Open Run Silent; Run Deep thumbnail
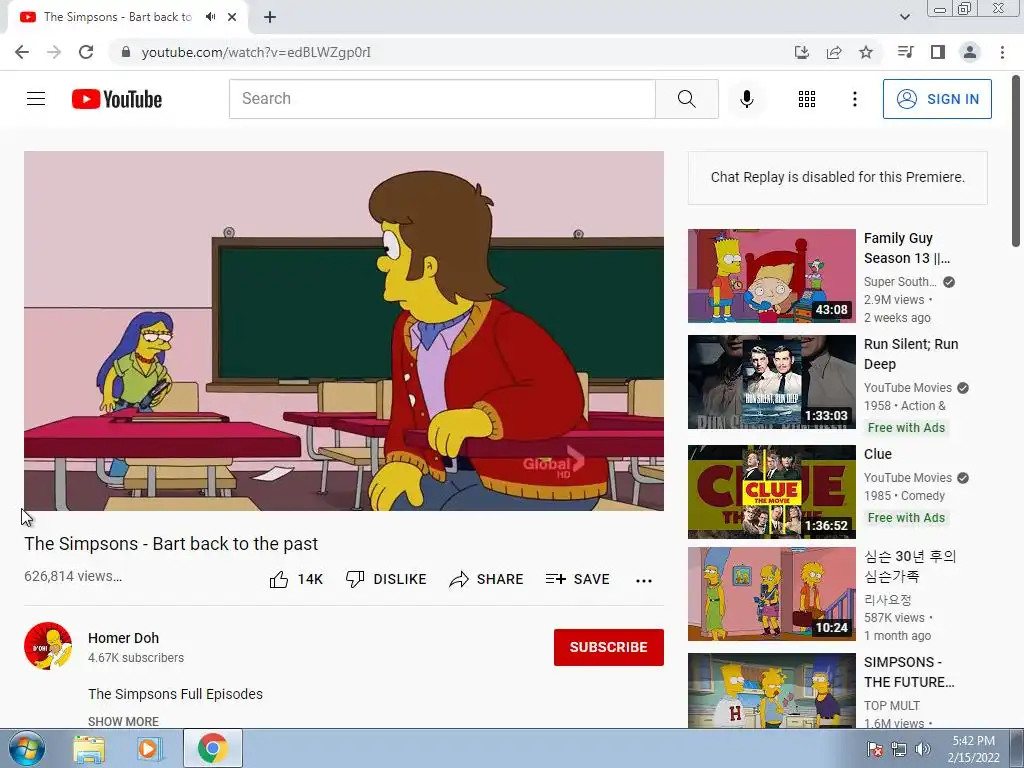 coord(771,381)
